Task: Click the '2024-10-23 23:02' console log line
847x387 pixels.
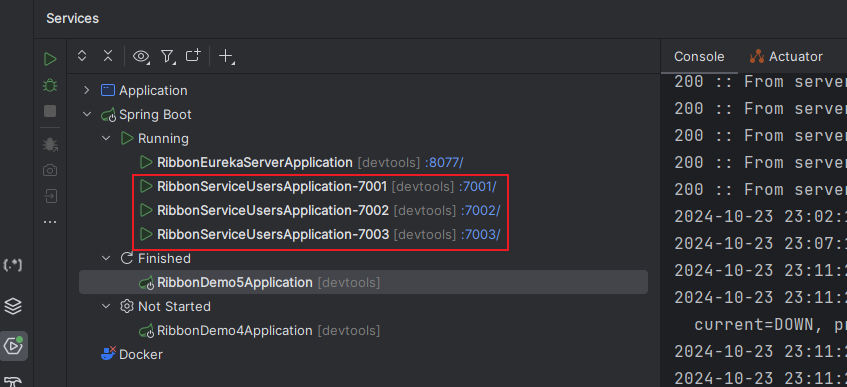Action: (x=761, y=217)
